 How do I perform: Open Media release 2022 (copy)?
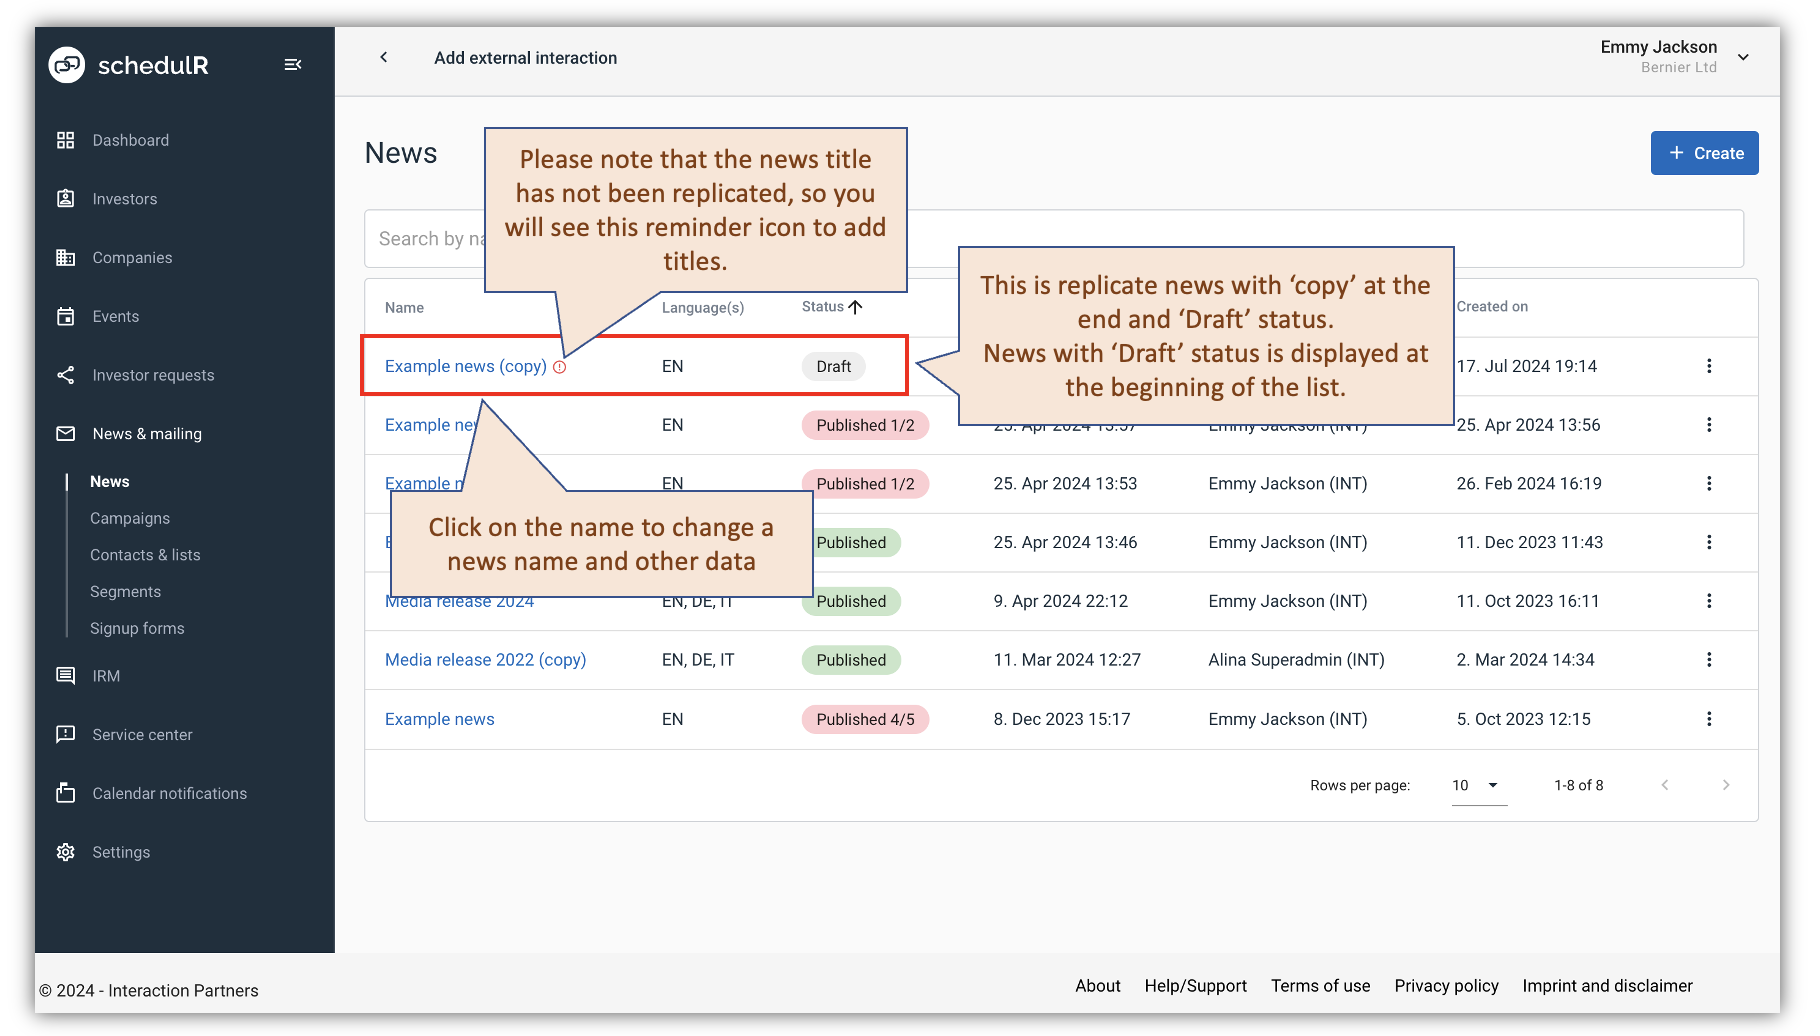click(485, 659)
